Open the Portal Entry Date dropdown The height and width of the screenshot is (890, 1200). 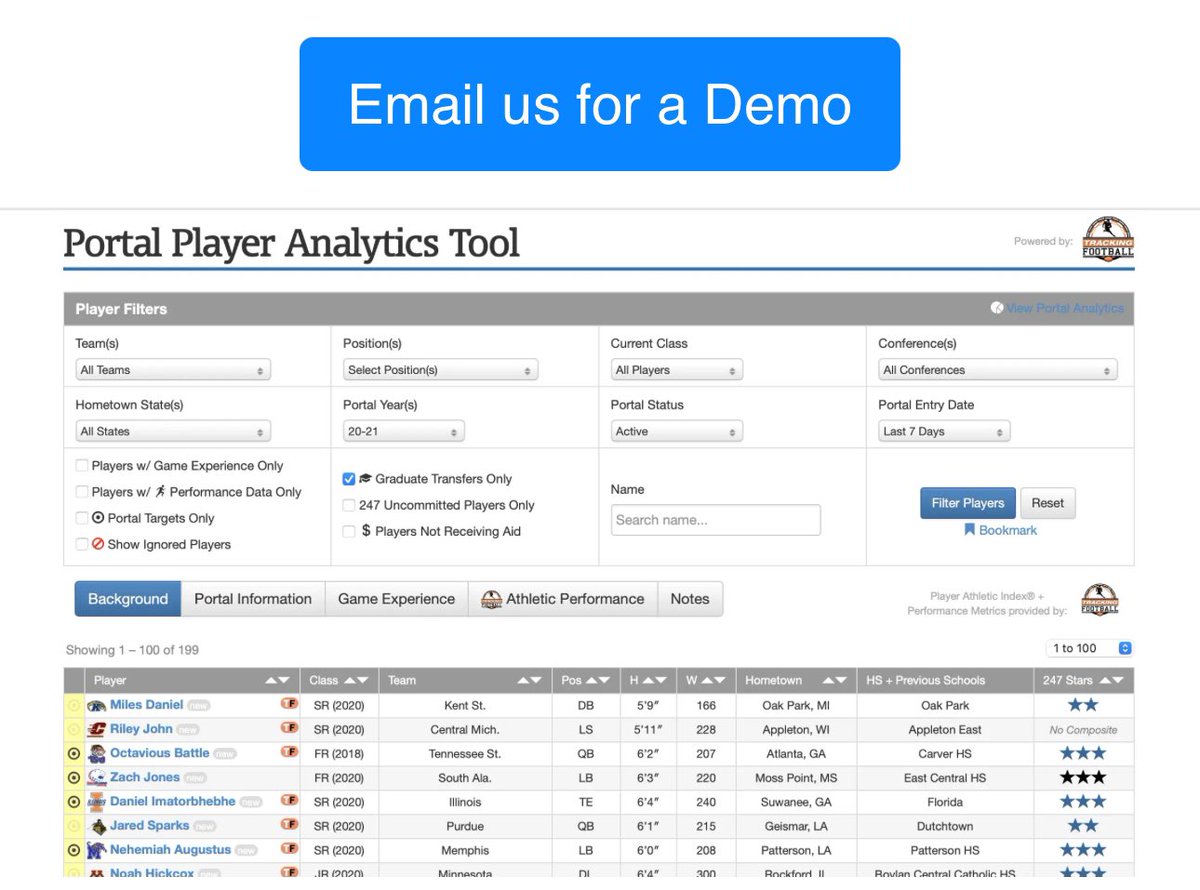[x=944, y=432]
